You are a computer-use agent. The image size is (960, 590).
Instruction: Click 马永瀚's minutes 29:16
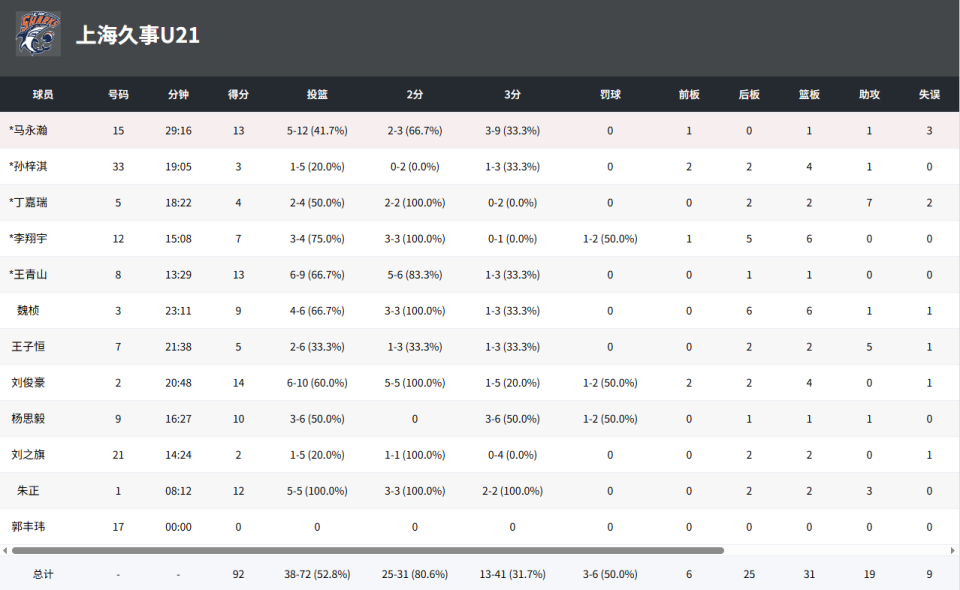coord(178,130)
